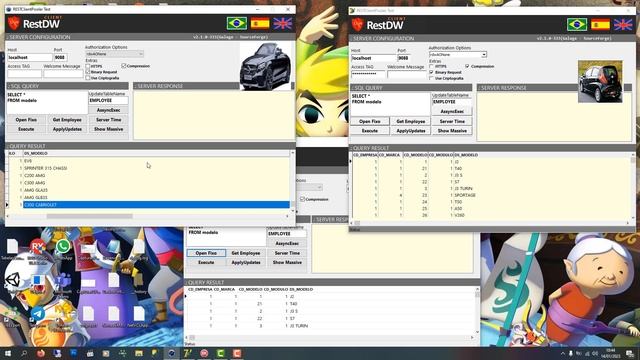The image size is (640, 360).
Task: Toggle Compression checkbox in background window
Action: coord(302,199)
